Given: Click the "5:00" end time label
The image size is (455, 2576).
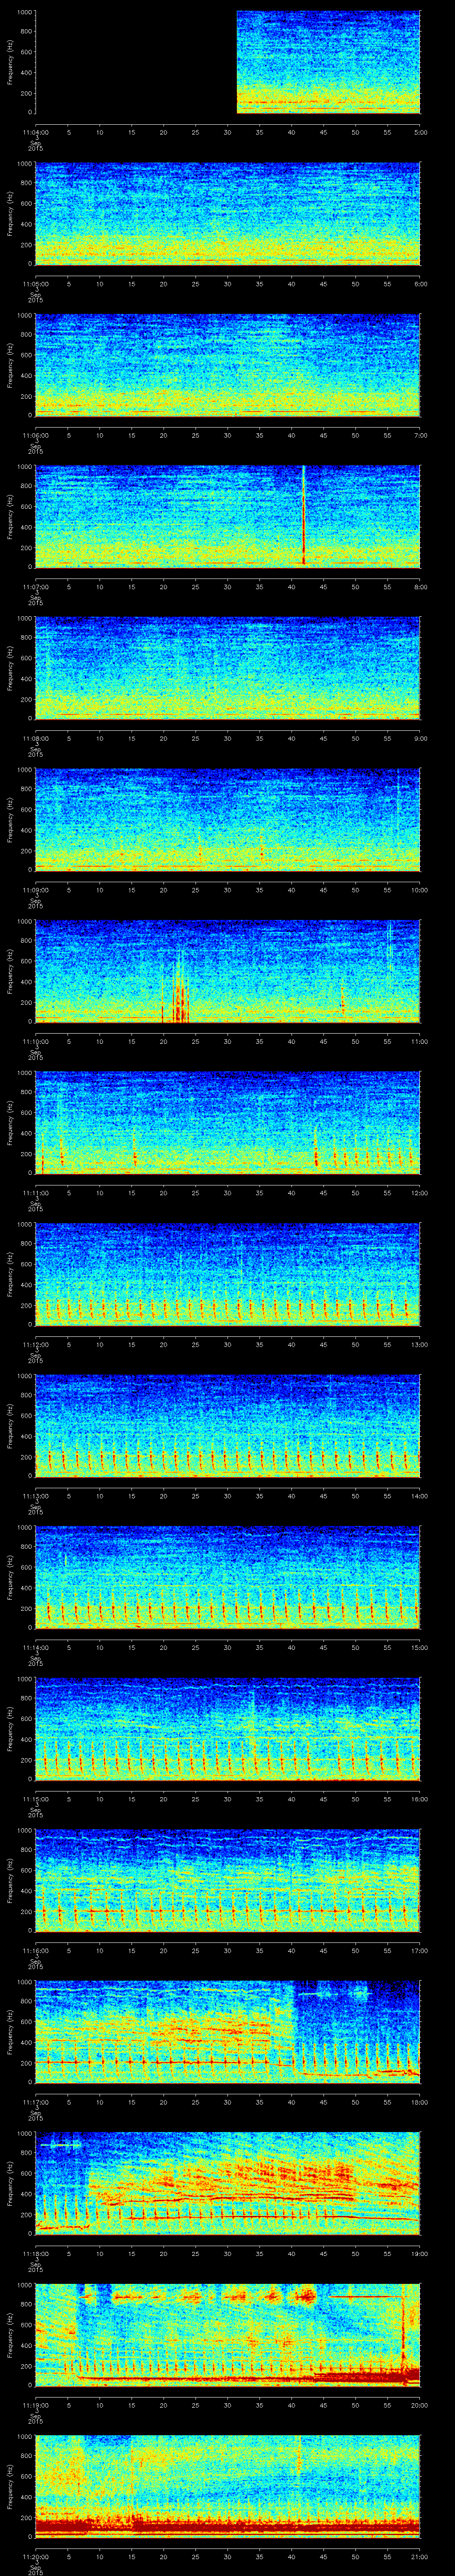Looking at the screenshot, I should pos(420,132).
